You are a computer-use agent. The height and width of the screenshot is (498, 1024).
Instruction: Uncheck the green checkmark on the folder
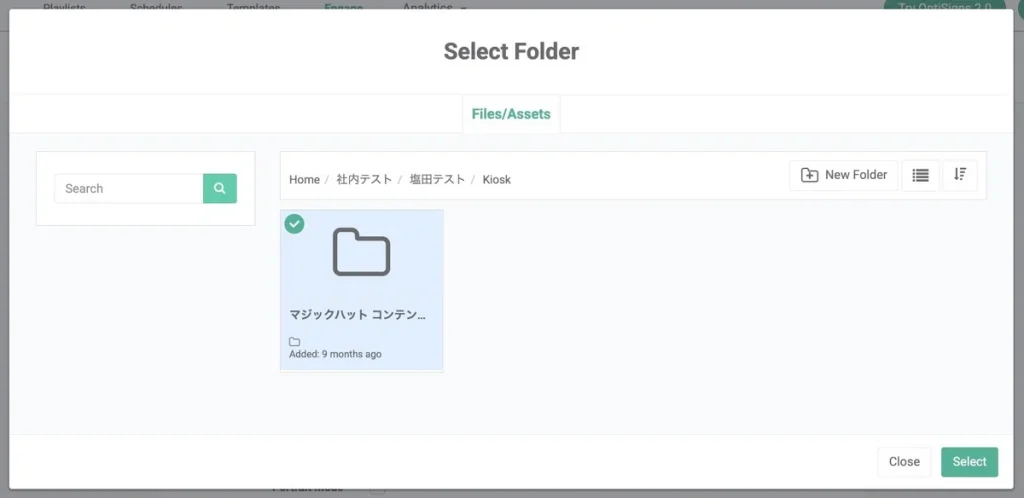(294, 224)
